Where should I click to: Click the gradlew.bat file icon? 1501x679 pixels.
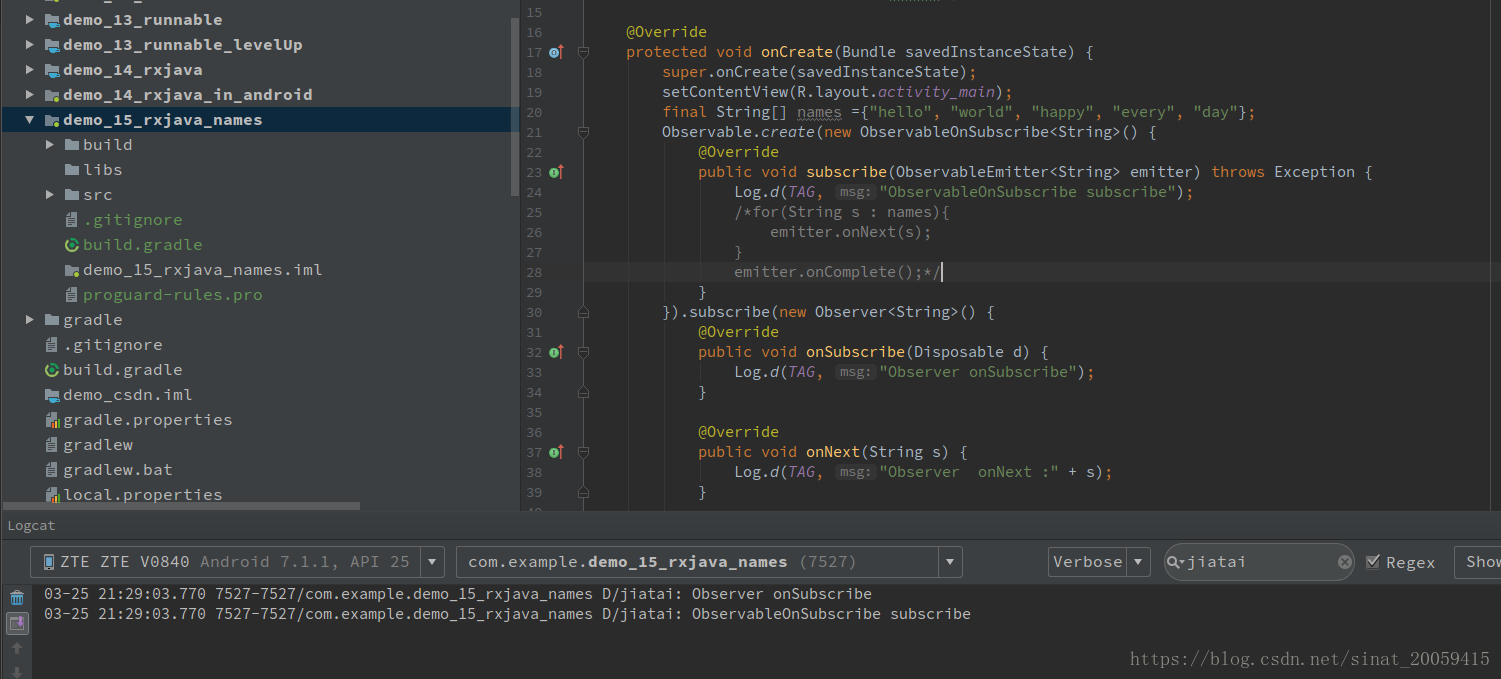tap(52, 470)
